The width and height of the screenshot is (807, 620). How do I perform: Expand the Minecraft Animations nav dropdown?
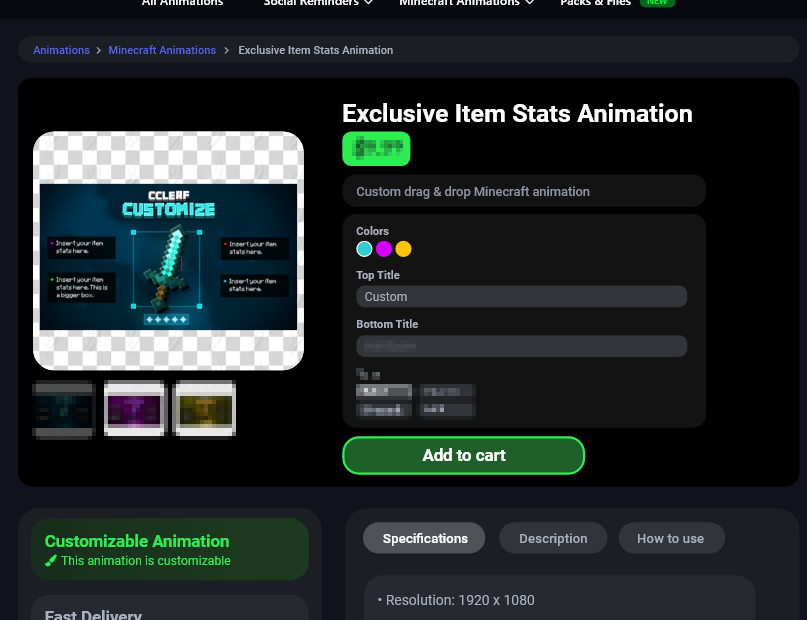point(466,3)
